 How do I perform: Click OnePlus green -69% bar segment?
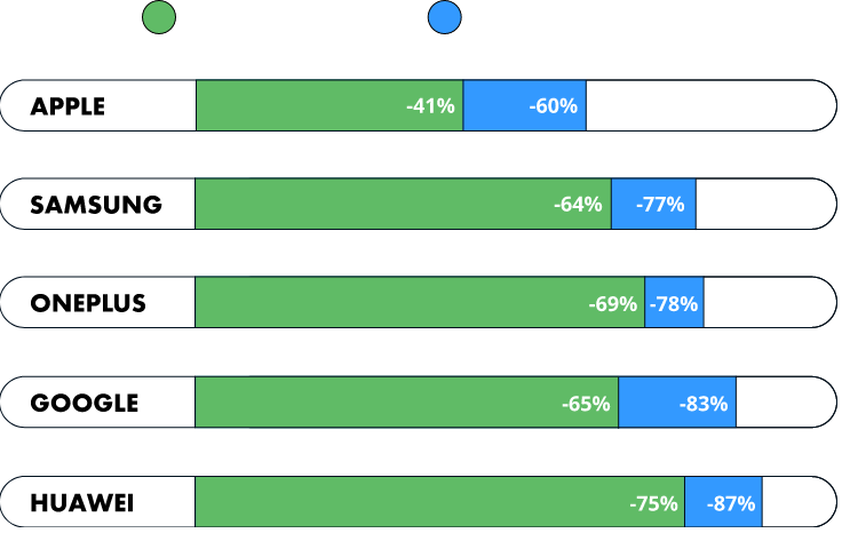419,303
